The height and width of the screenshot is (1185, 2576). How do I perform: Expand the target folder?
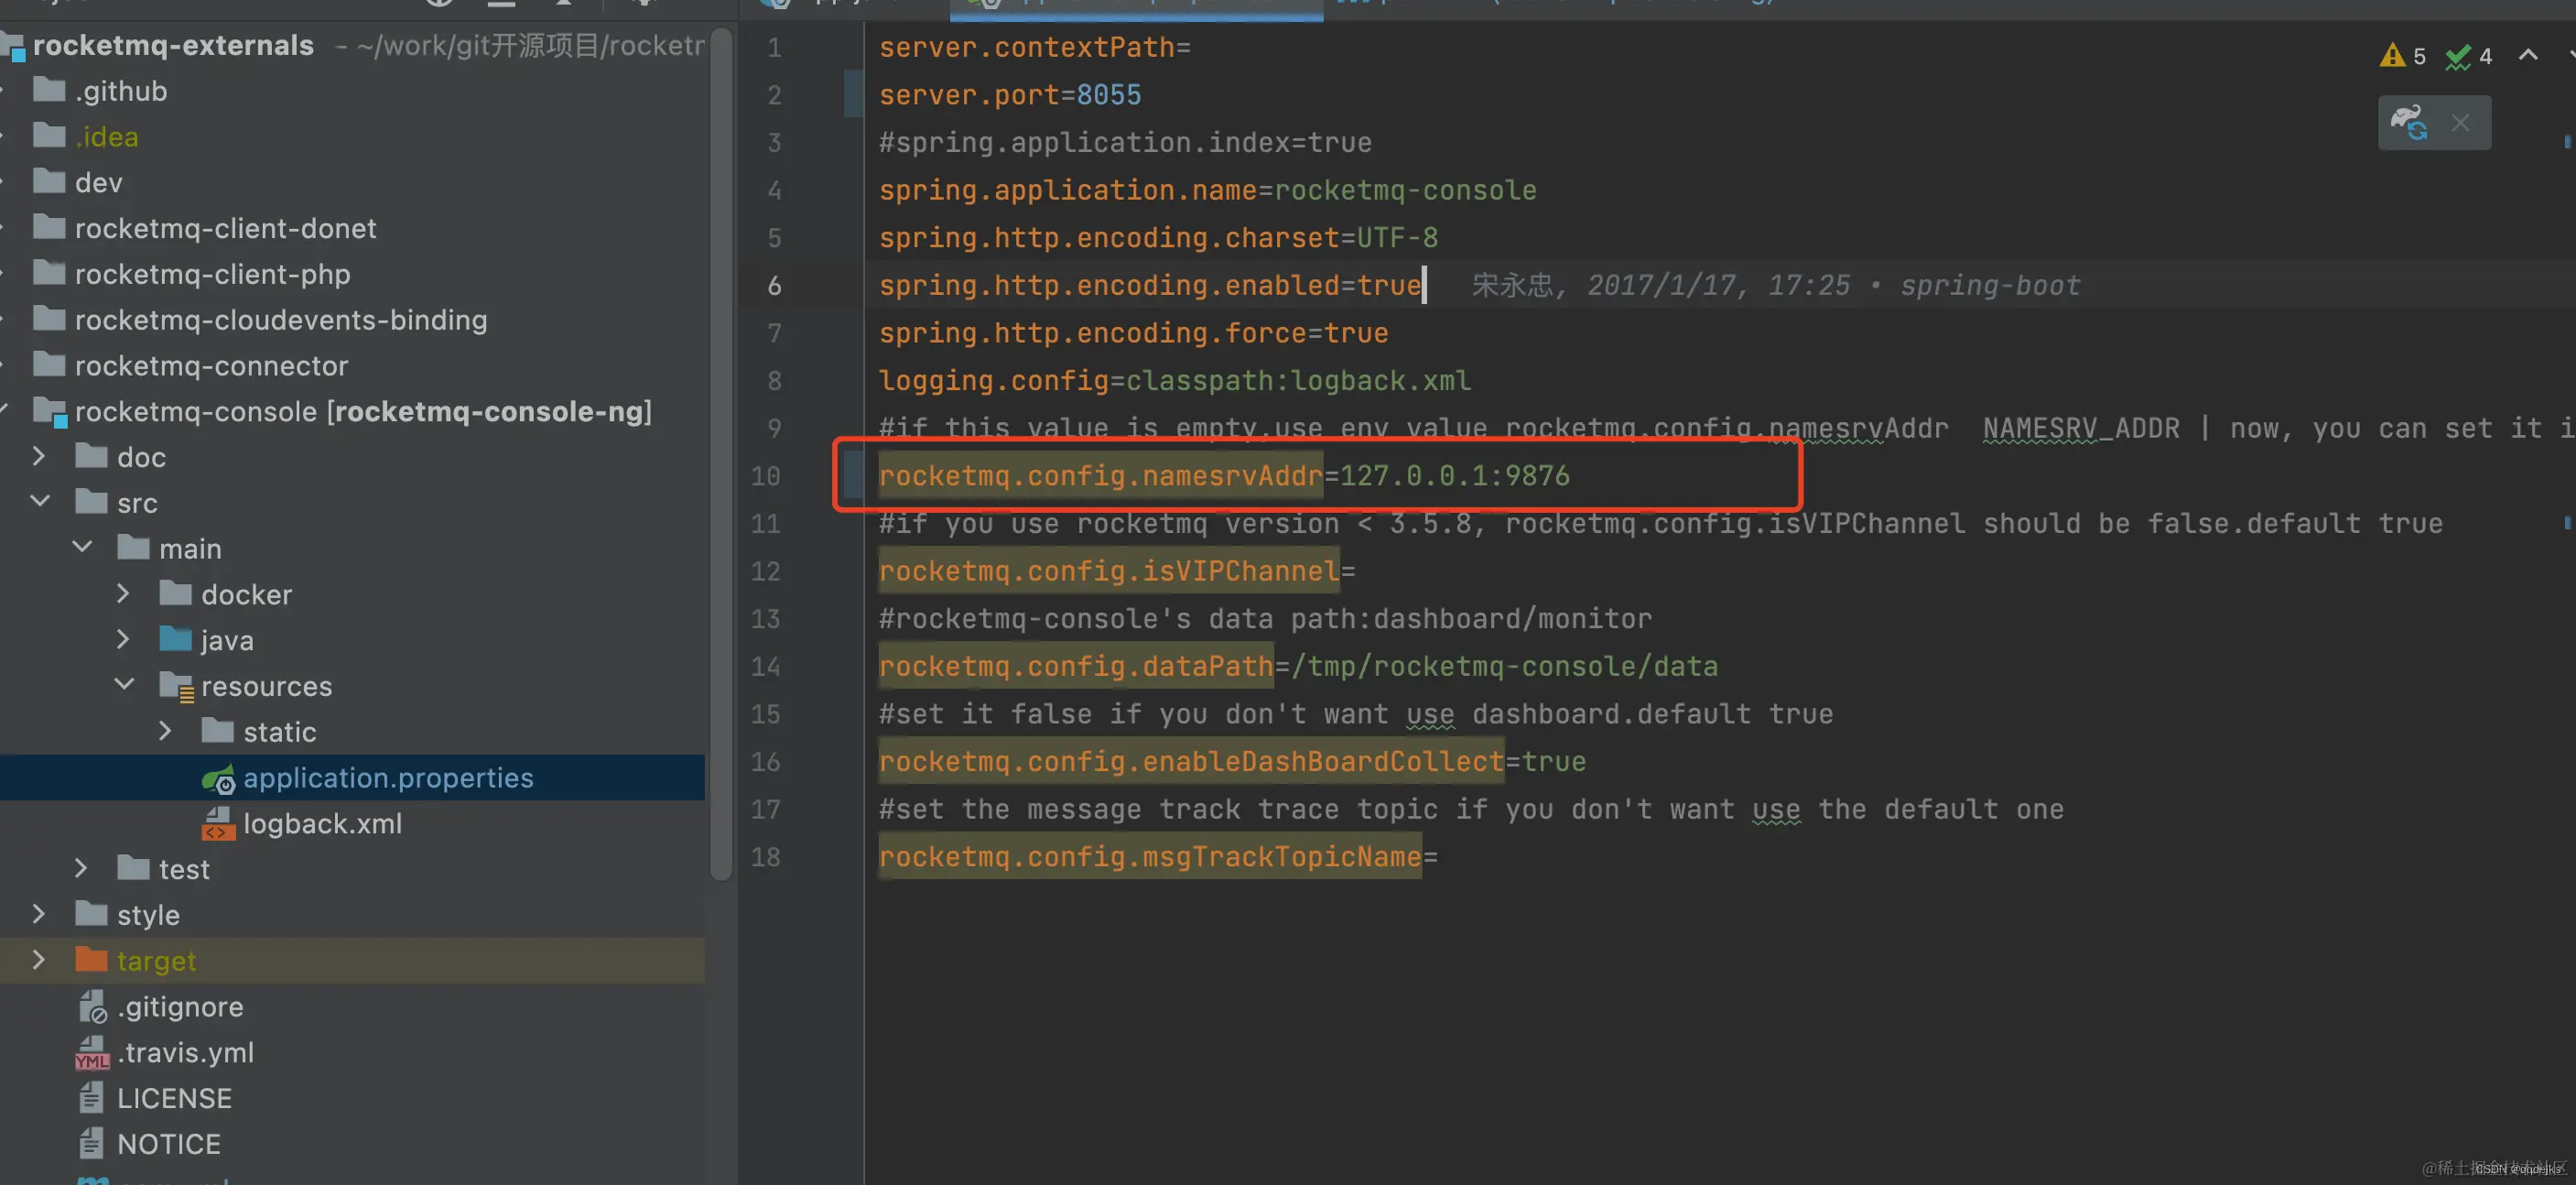click(x=38, y=960)
